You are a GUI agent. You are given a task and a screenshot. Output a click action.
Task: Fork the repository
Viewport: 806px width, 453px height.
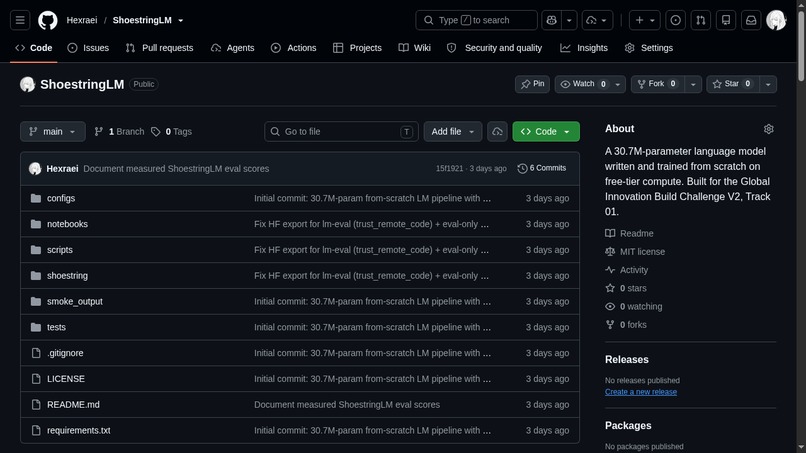point(657,84)
